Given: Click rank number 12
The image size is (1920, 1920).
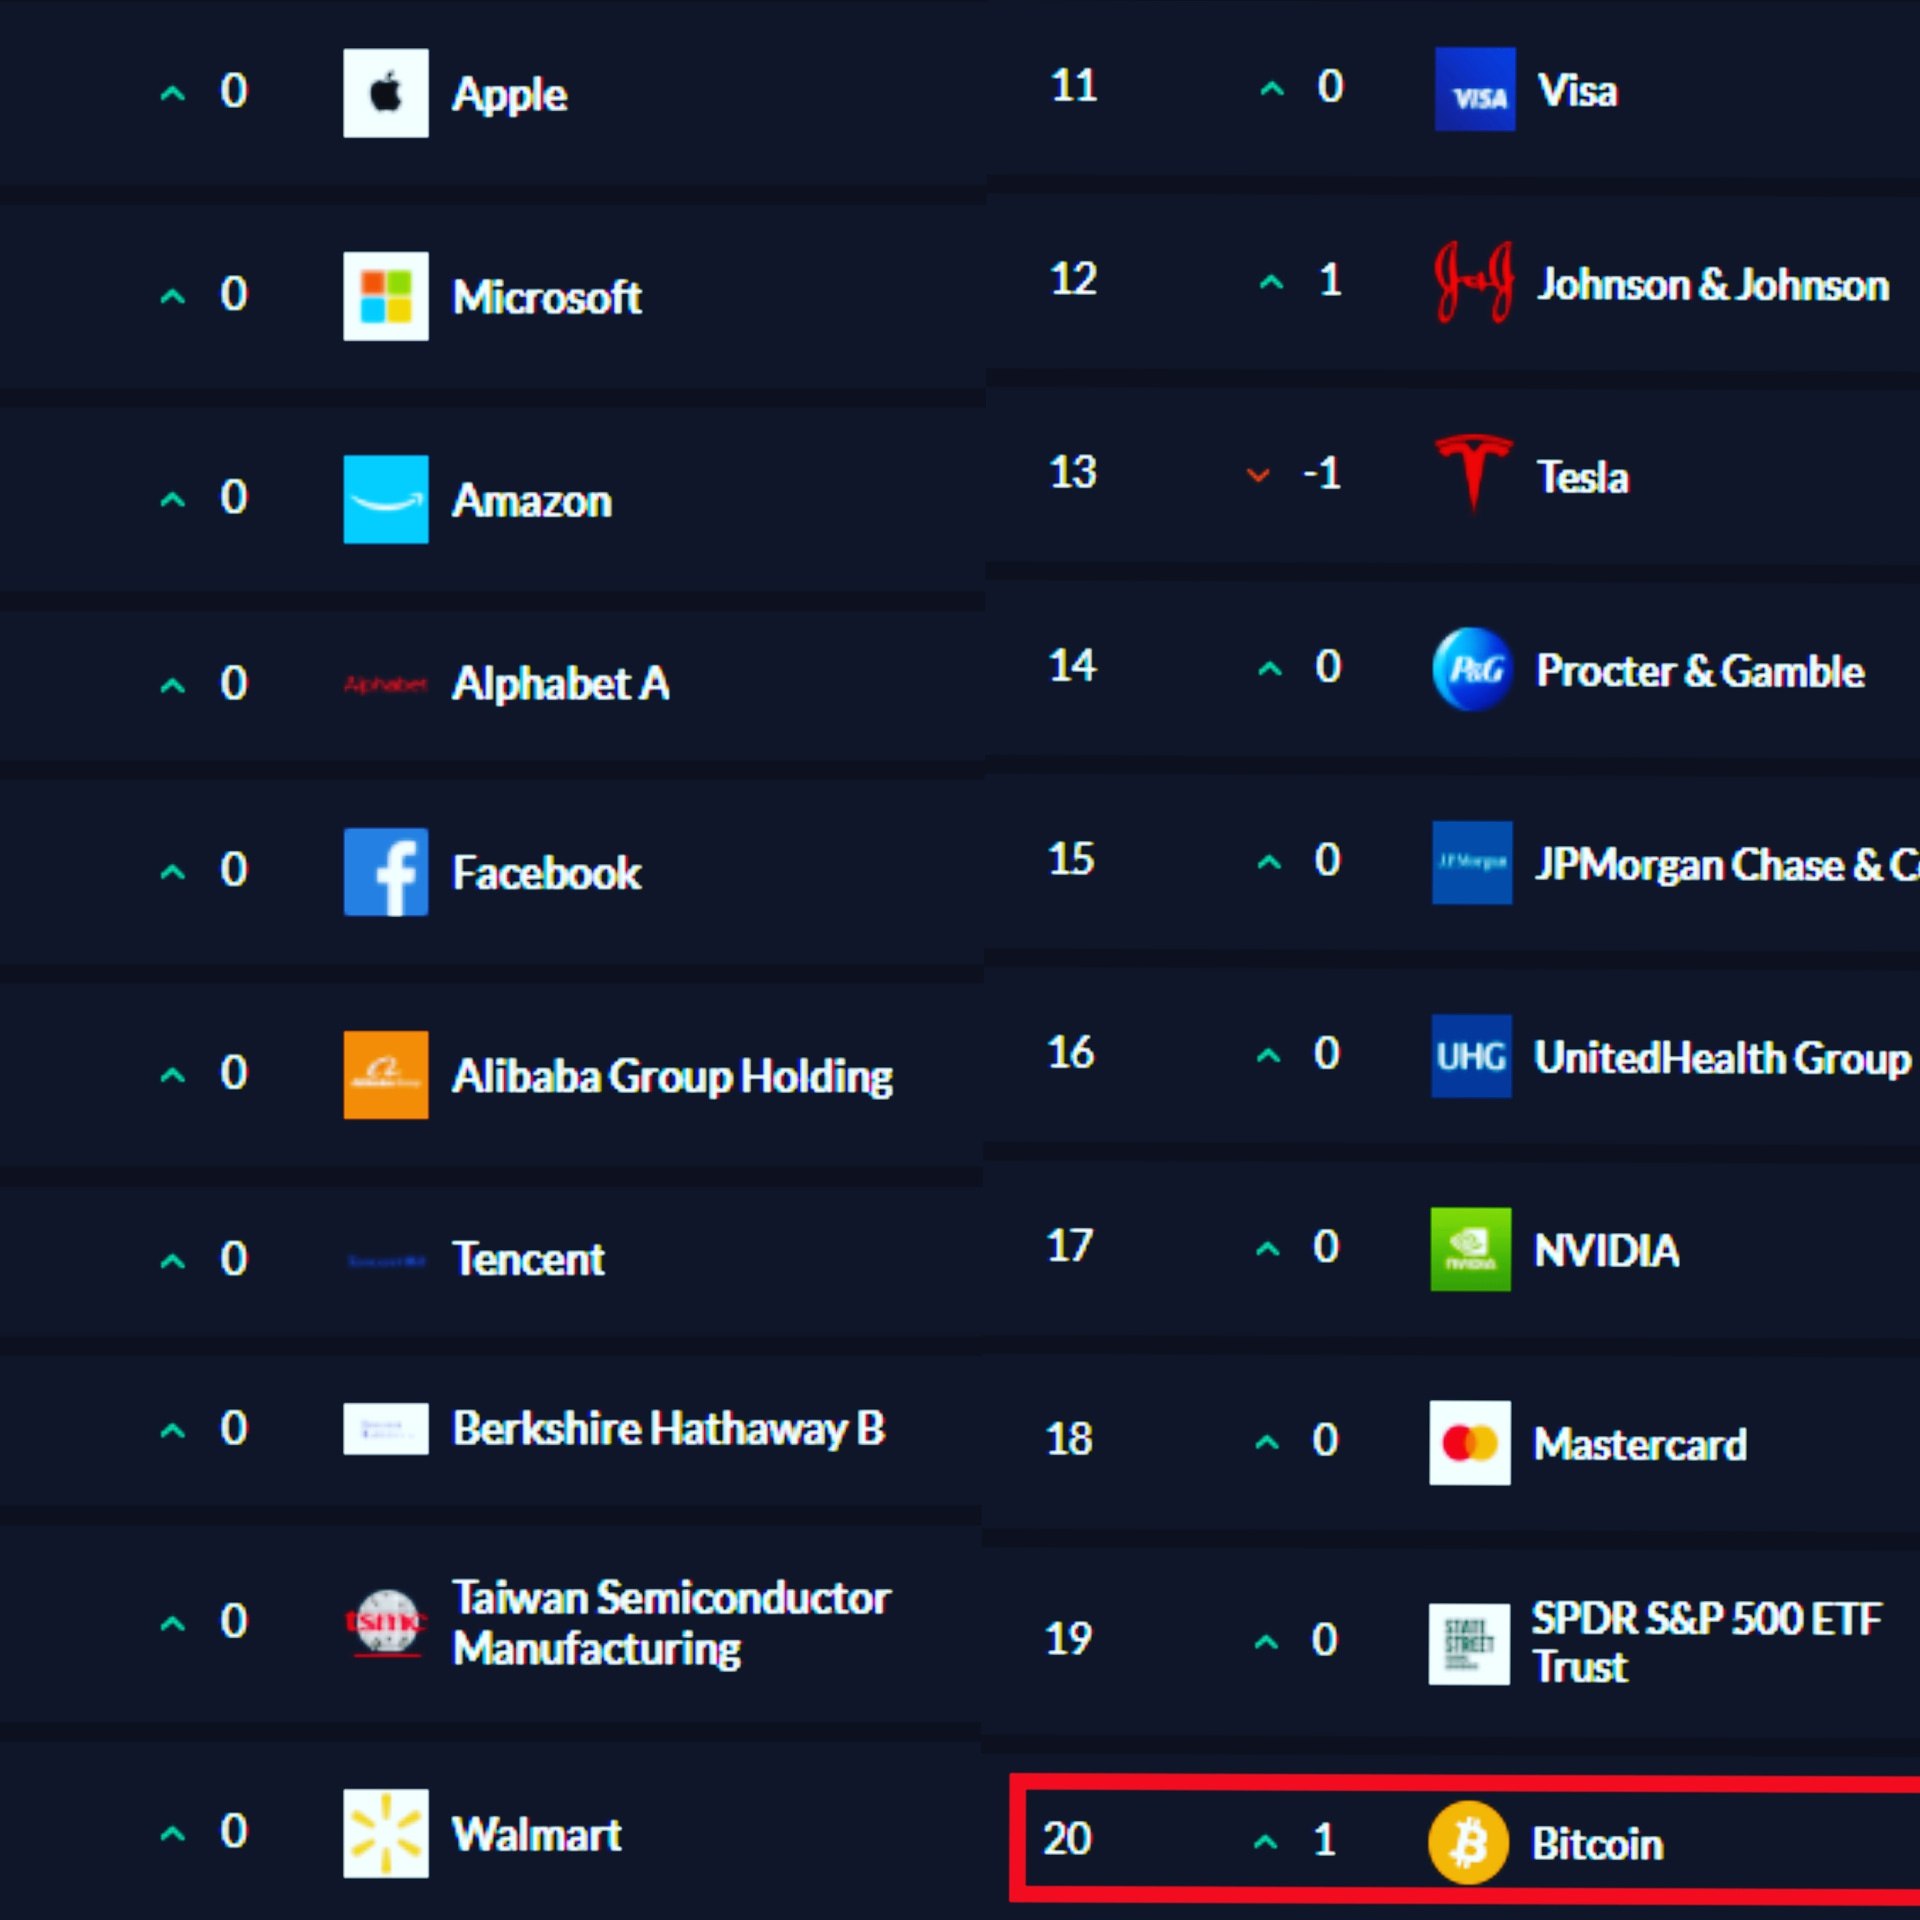Looking at the screenshot, I should [1073, 279].
